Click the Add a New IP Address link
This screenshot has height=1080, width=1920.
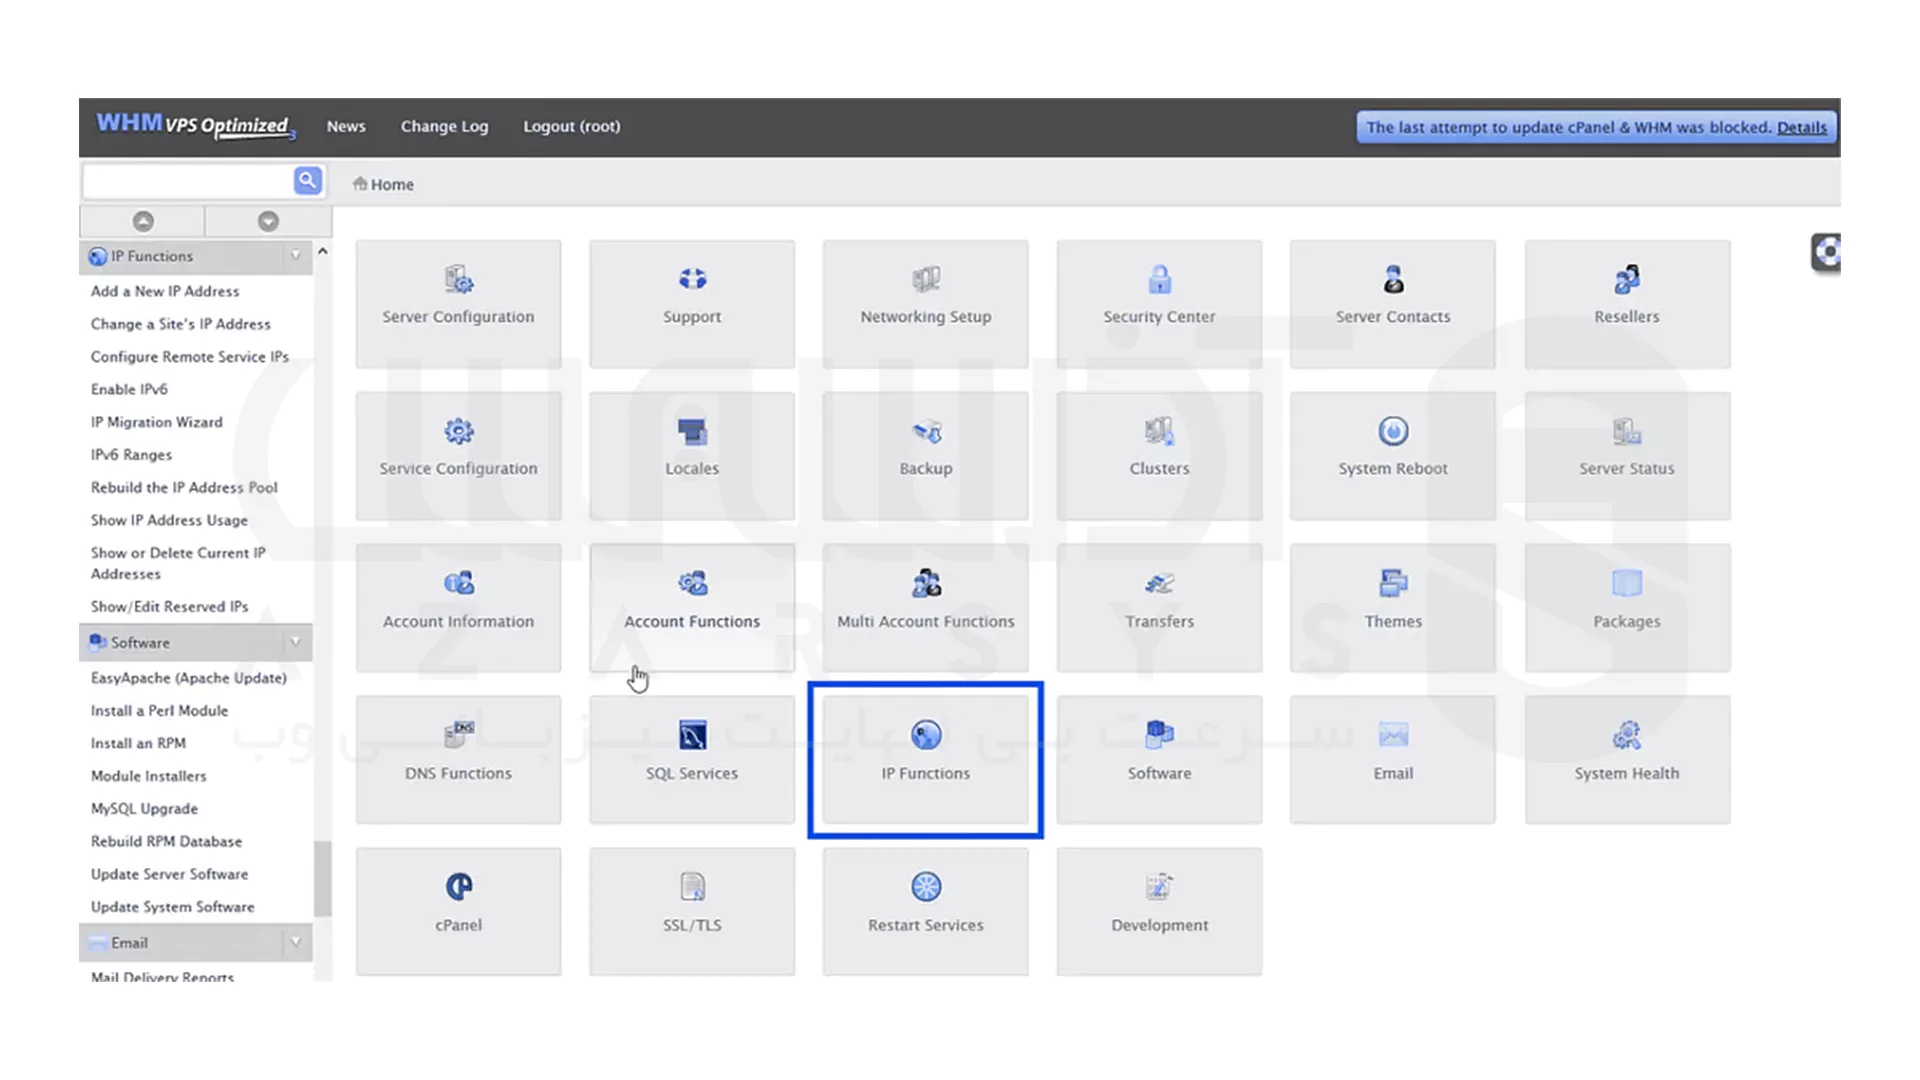coord(165,292)
